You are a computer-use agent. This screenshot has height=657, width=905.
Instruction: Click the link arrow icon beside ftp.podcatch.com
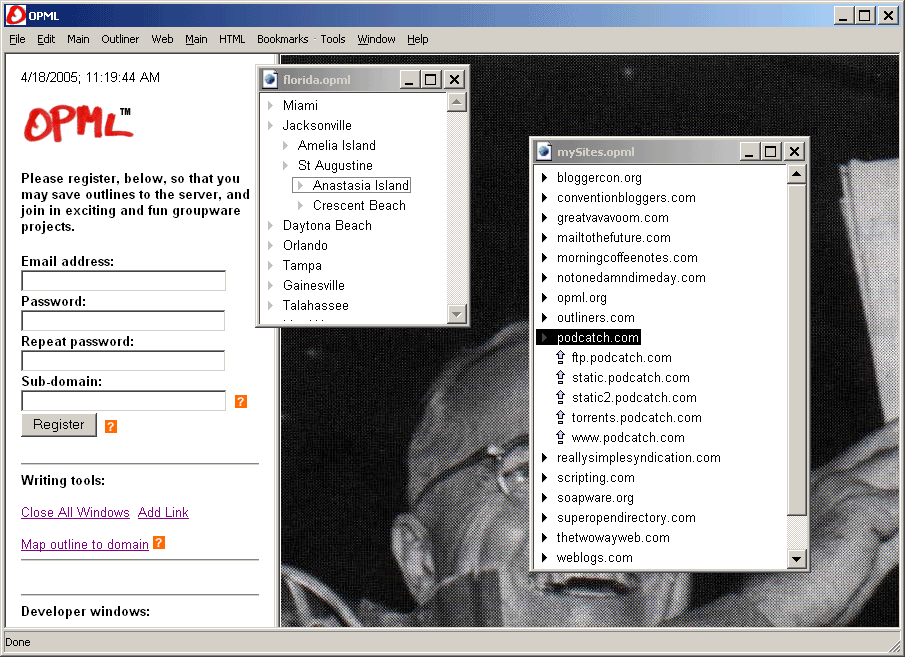(560, 358)
